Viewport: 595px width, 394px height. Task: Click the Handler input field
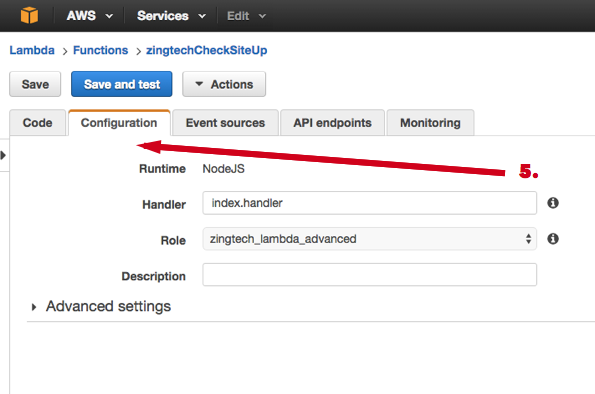(370, 203)
